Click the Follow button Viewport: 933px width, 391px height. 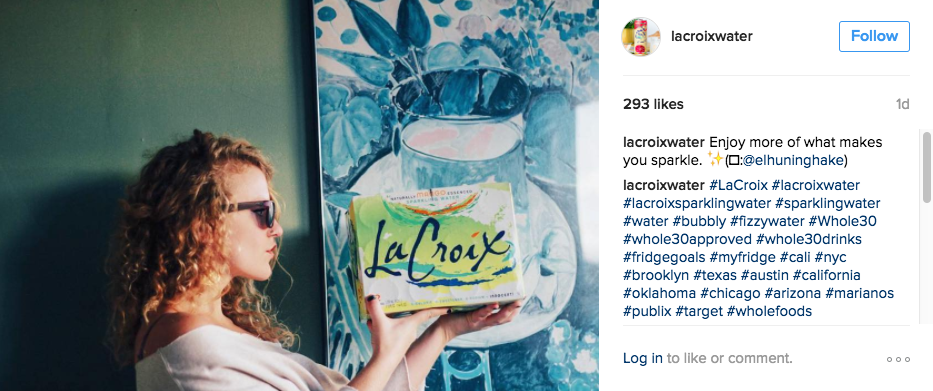(x=874, y=36)
